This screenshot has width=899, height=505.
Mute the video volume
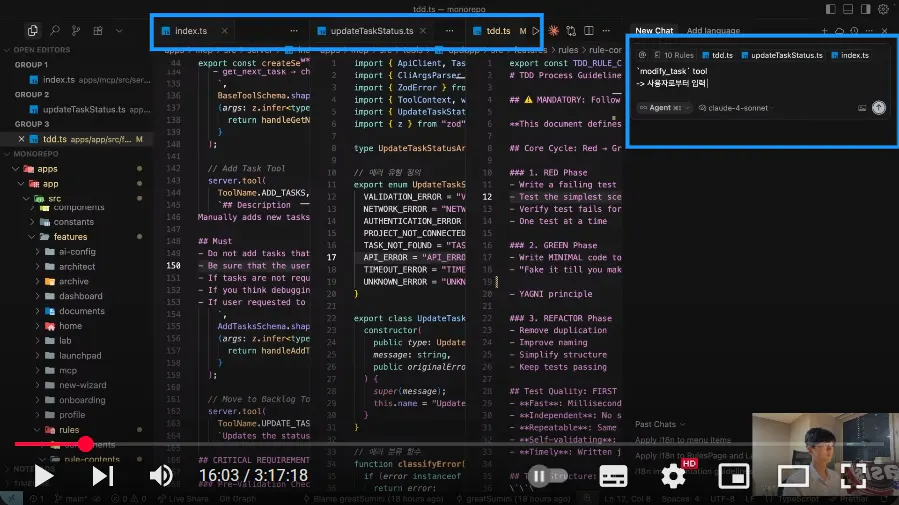(161, 476)
